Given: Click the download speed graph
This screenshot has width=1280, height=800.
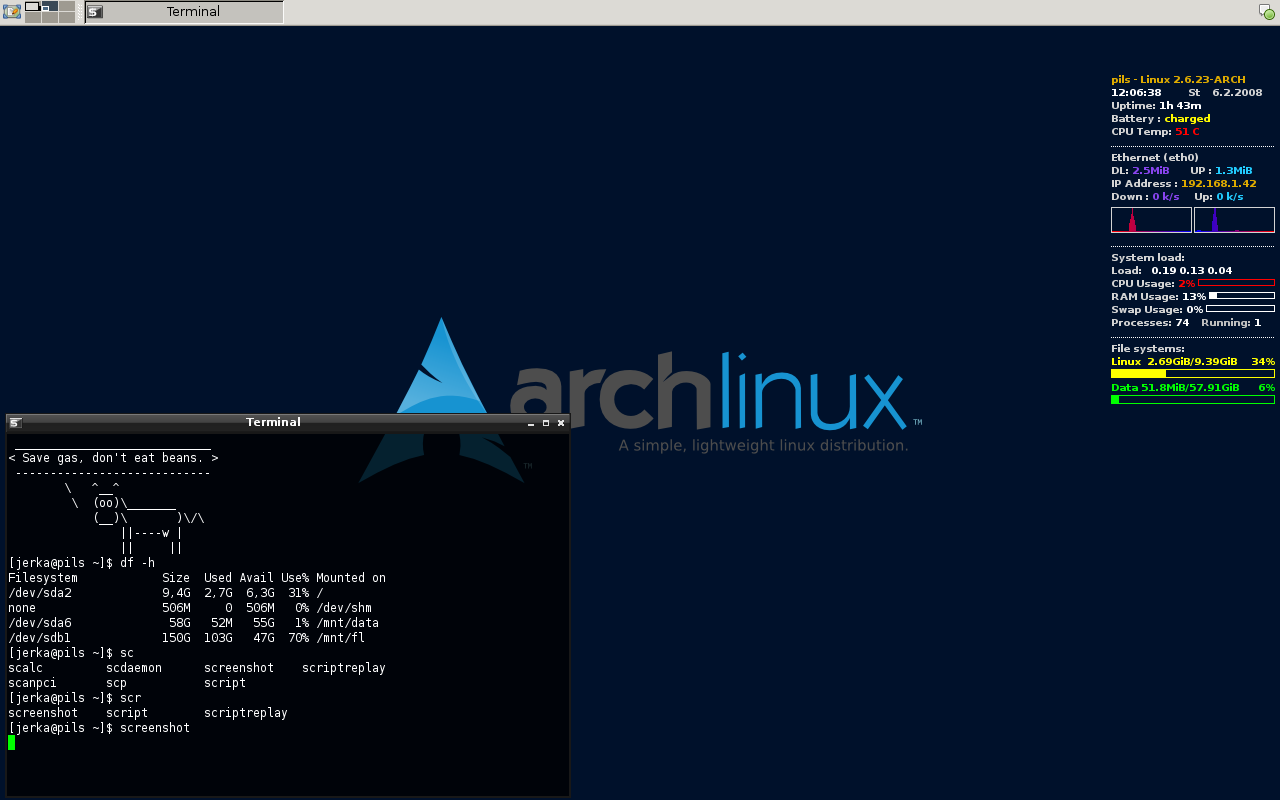Looking at the screenshot, I should 1151,220.
